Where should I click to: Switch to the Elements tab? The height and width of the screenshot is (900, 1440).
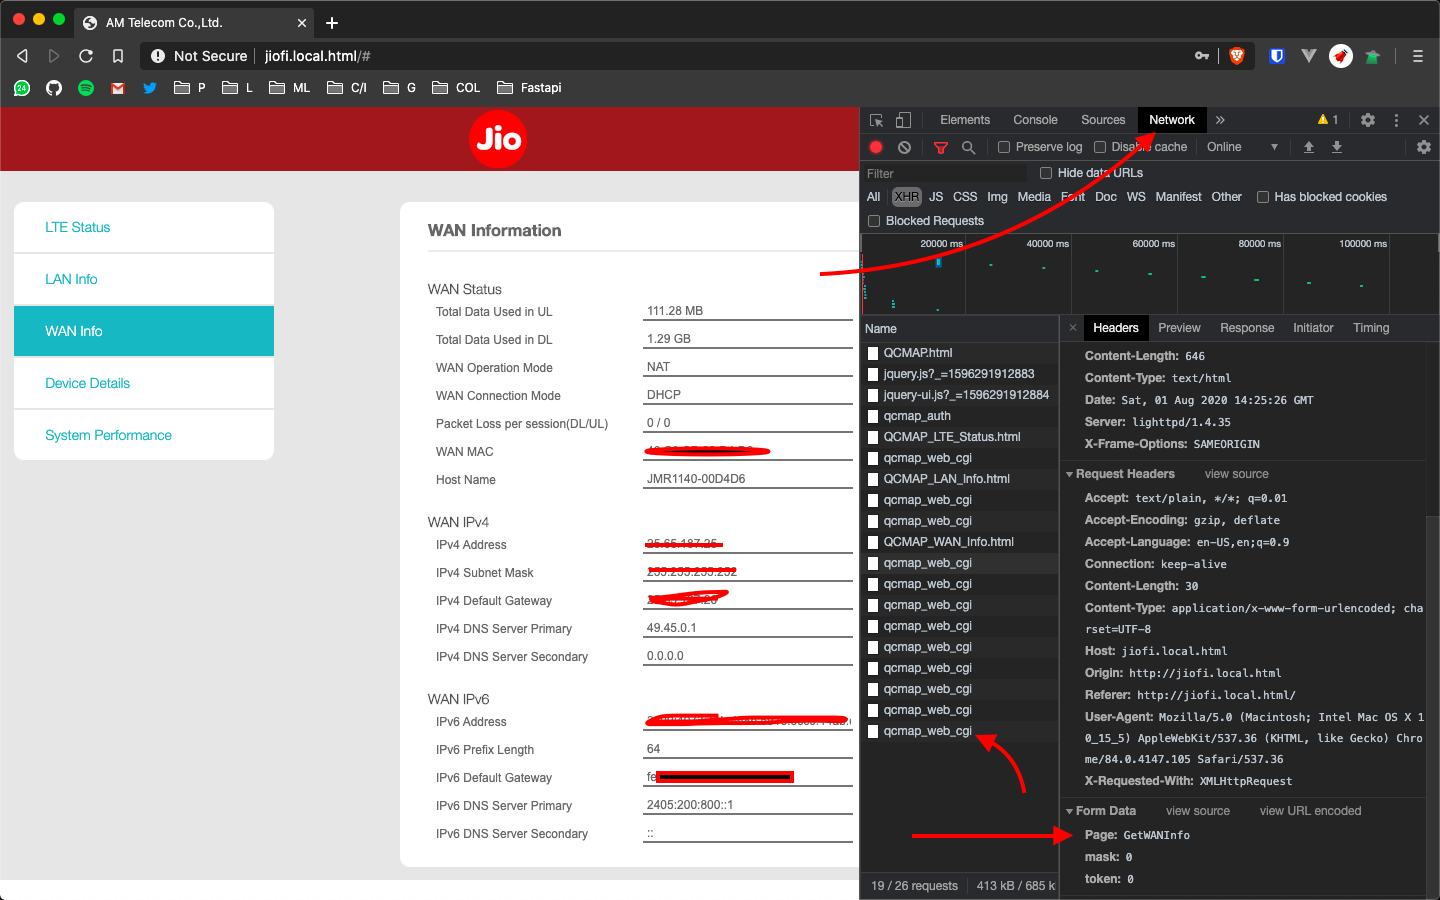(965, 120)
